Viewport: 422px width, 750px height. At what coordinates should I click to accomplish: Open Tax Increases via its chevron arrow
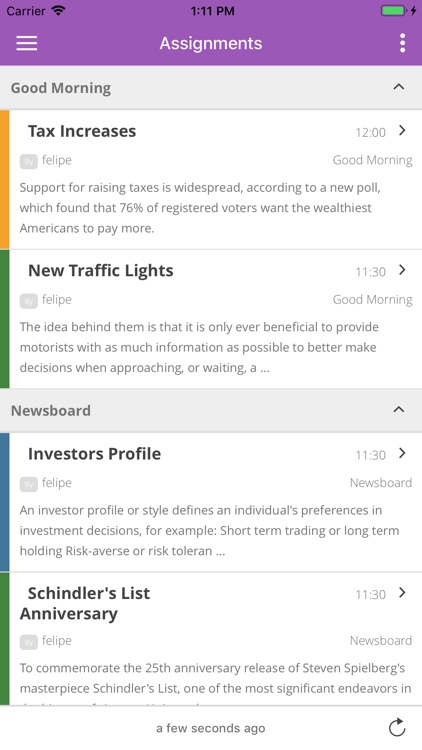click(402, 130)
